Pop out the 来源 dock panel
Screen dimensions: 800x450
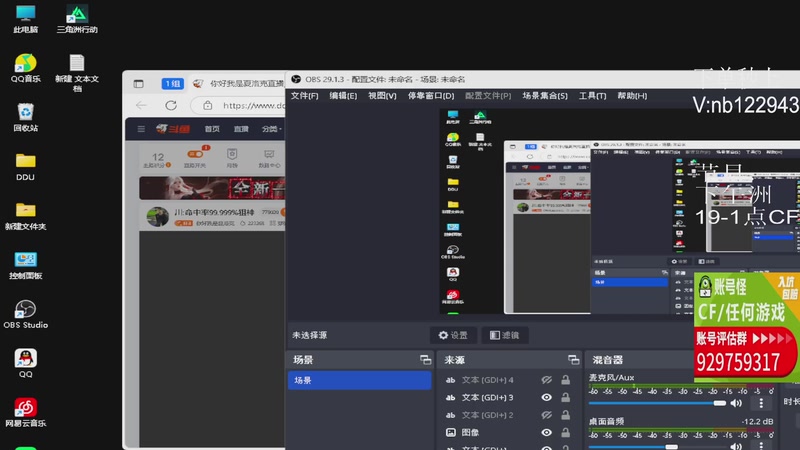[573, 360]
